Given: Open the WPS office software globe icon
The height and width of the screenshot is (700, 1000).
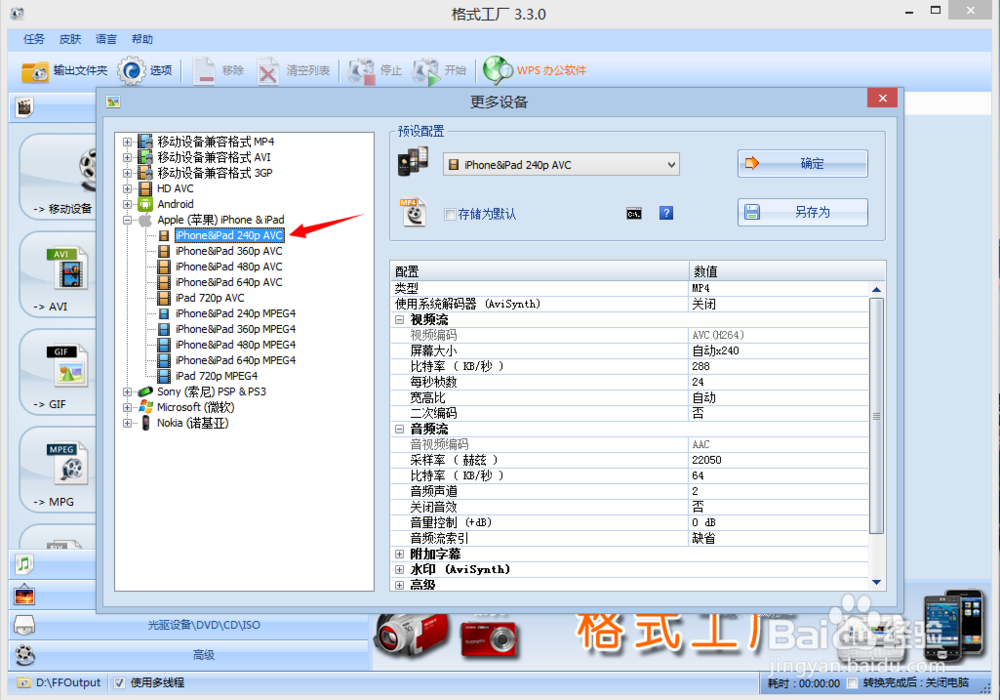Looking at the screenshot, I should (x=497, y=71).
